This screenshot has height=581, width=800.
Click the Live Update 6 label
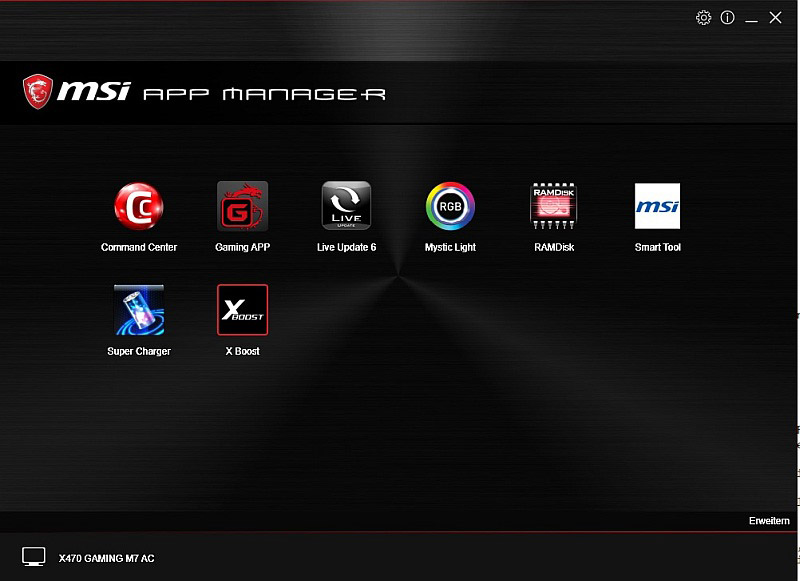pos(346,247)
